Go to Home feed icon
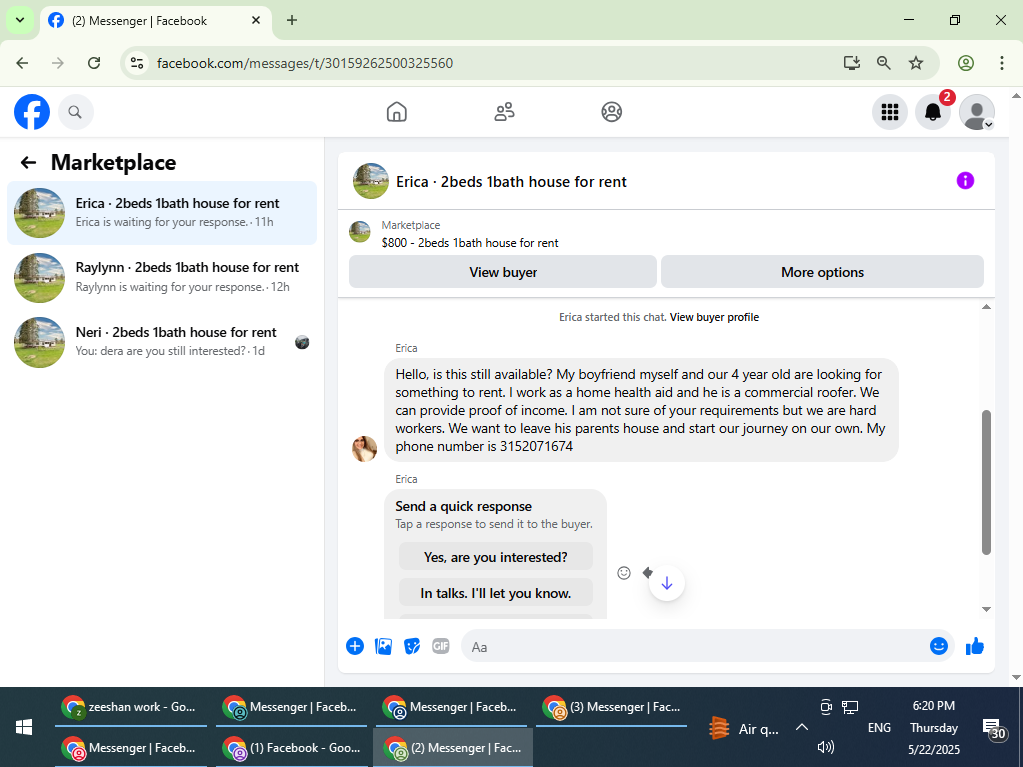The height and width of the screenshot is (767, 1023). click(x=397, y=112)
